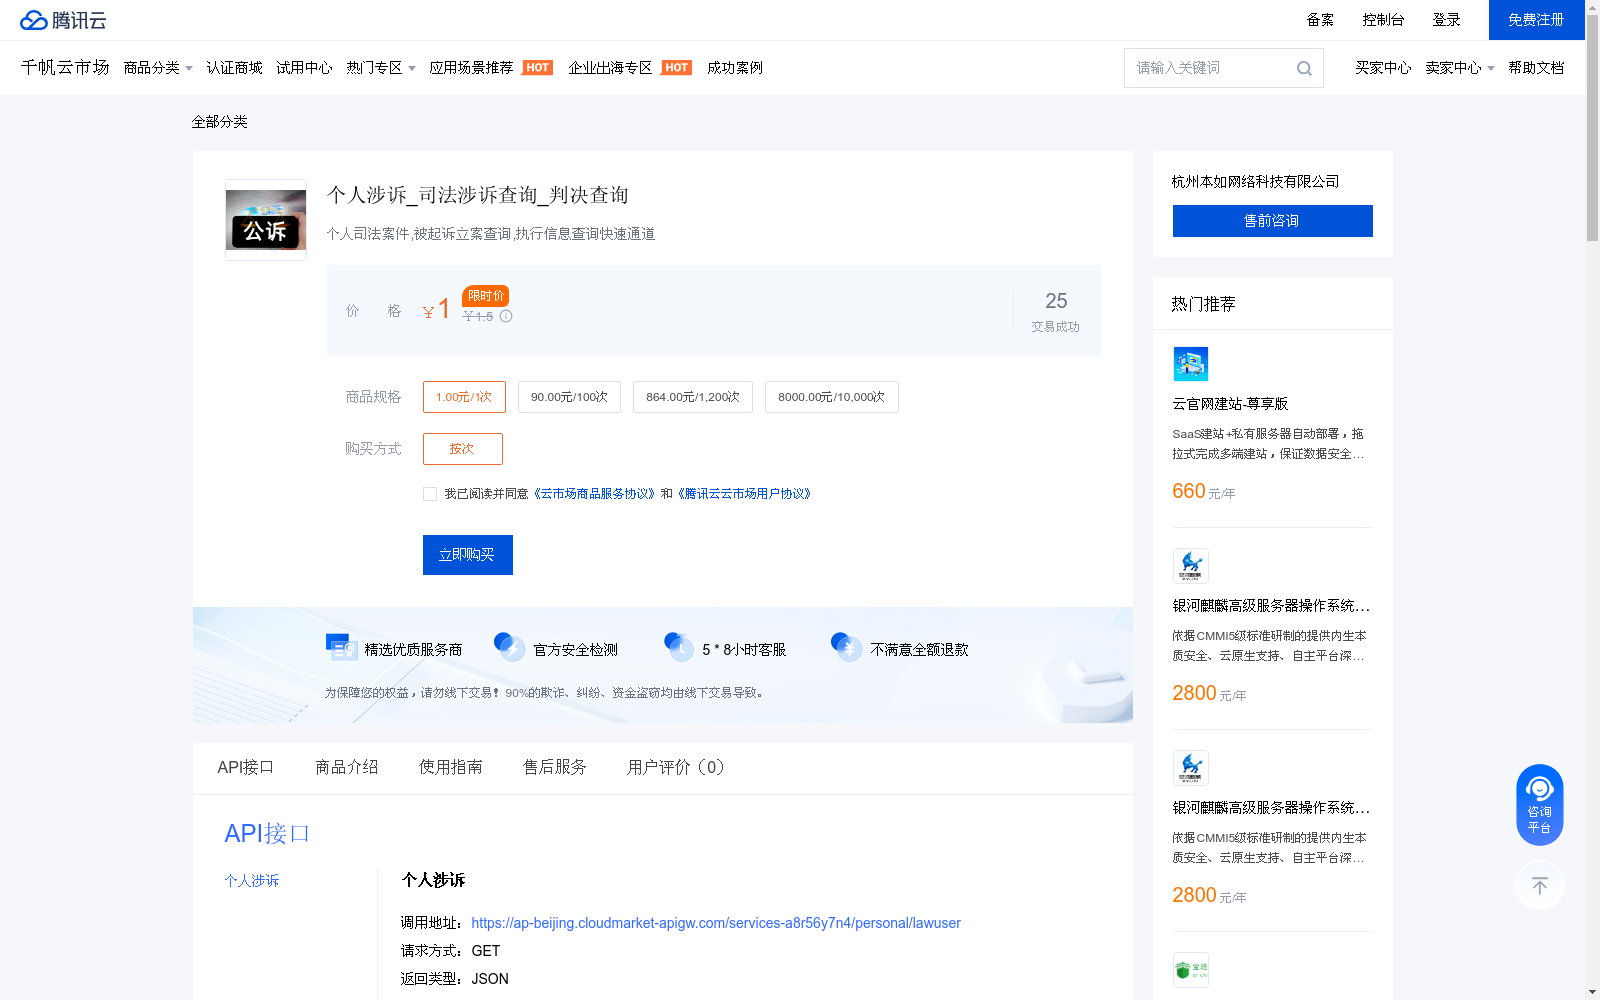This screenshot has width=1600, height=1000.
Task: Open the 备案 link
Action: [x=1320, y=20]
